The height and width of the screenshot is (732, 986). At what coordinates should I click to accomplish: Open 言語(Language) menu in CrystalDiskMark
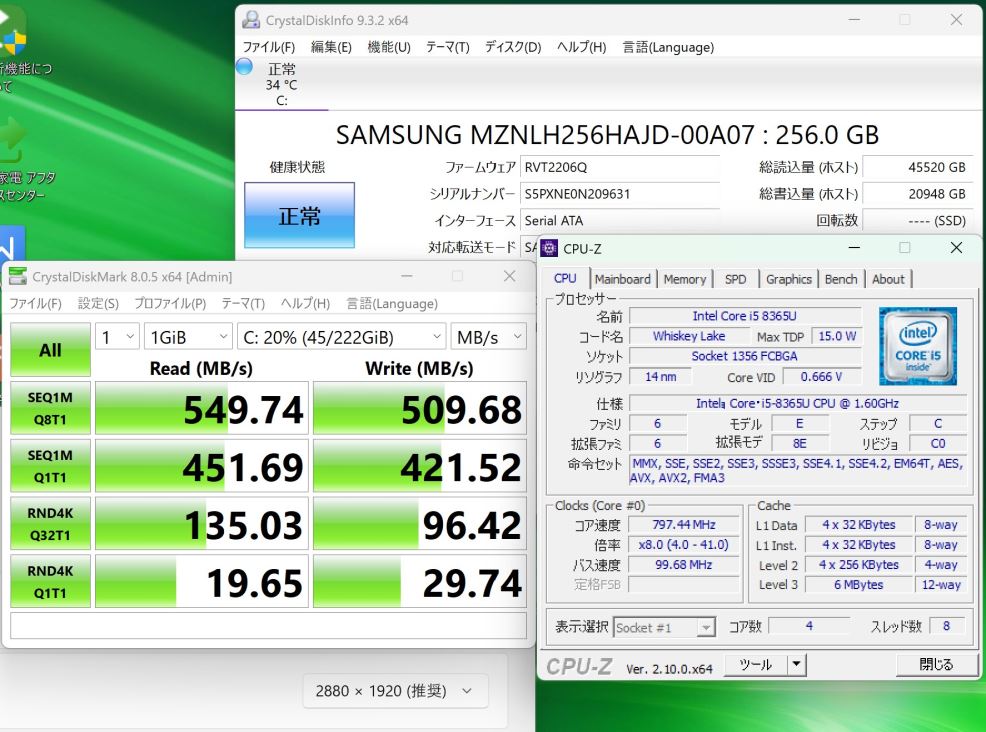click(x=392, y=304)
